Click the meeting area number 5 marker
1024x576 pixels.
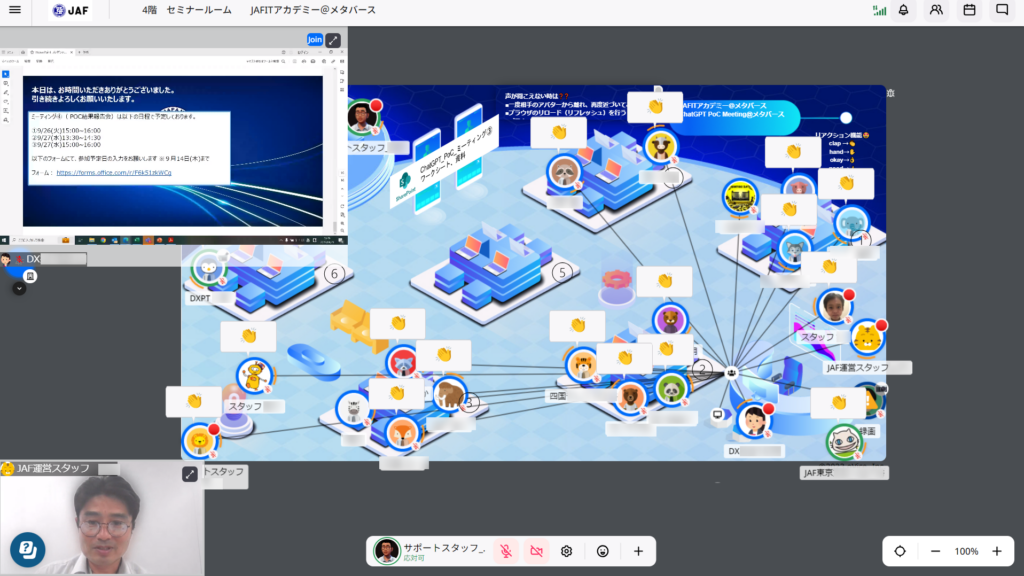562,272
